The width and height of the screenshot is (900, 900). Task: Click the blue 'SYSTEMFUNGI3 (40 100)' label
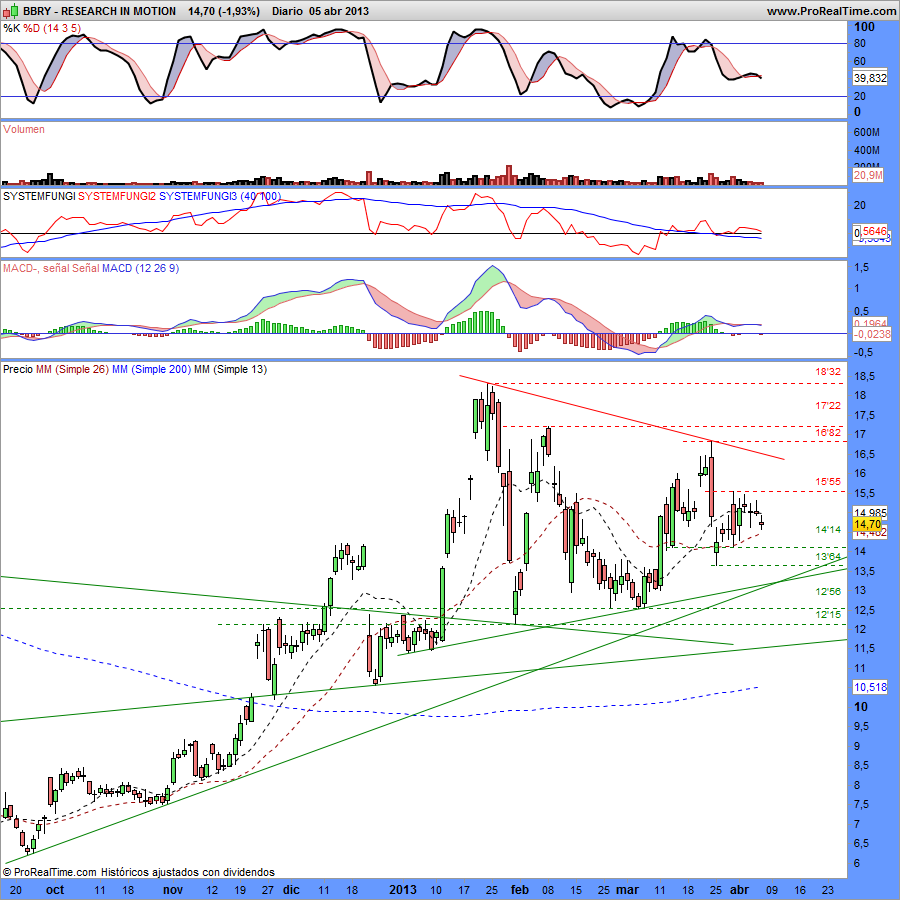coord(220,196)
